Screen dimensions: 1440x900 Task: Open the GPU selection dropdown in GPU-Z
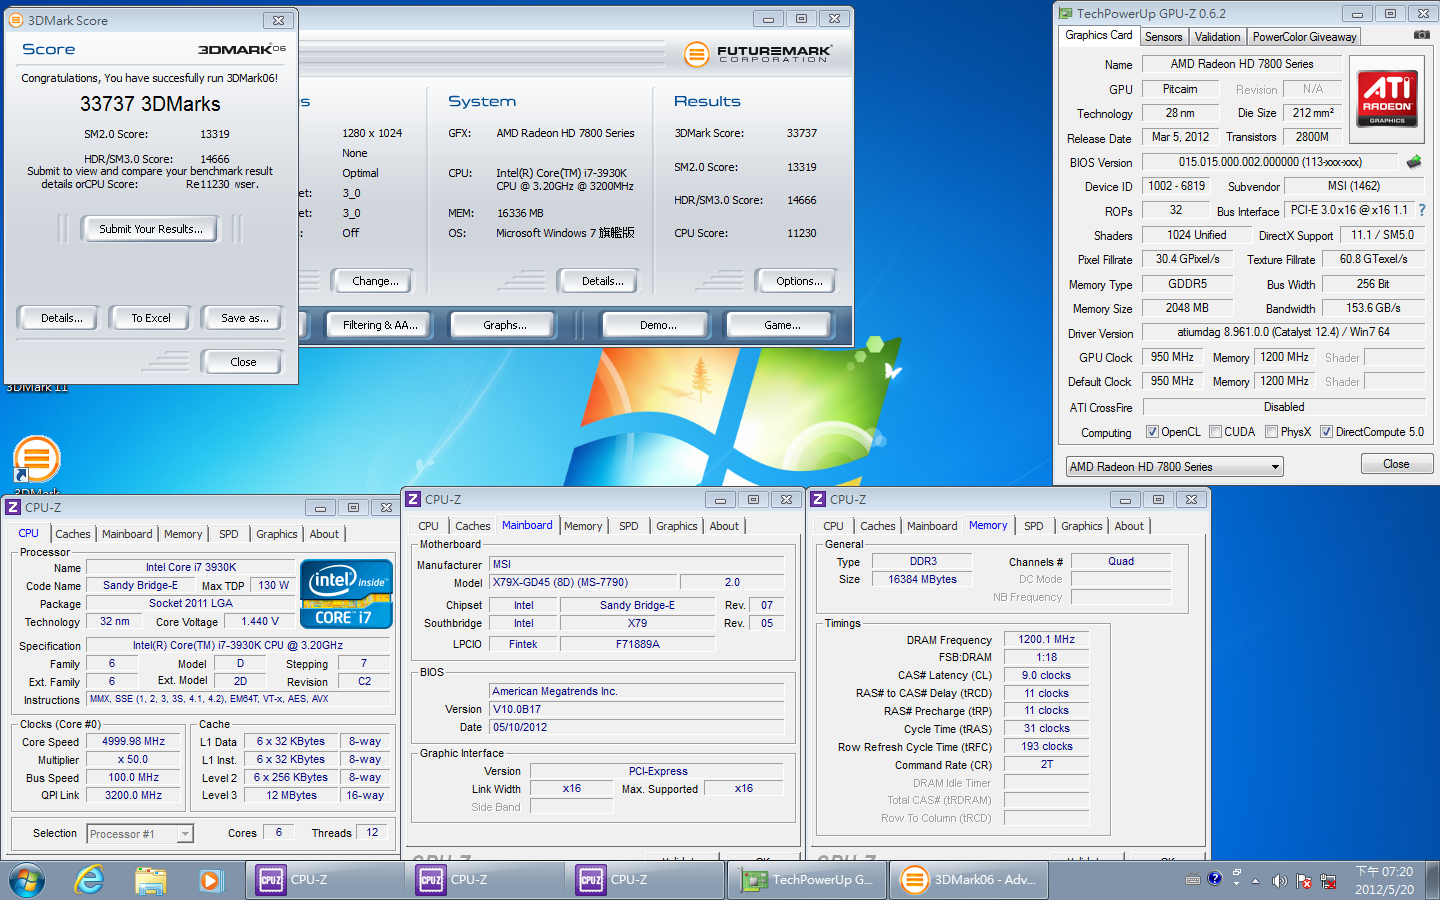point(1174,467)
